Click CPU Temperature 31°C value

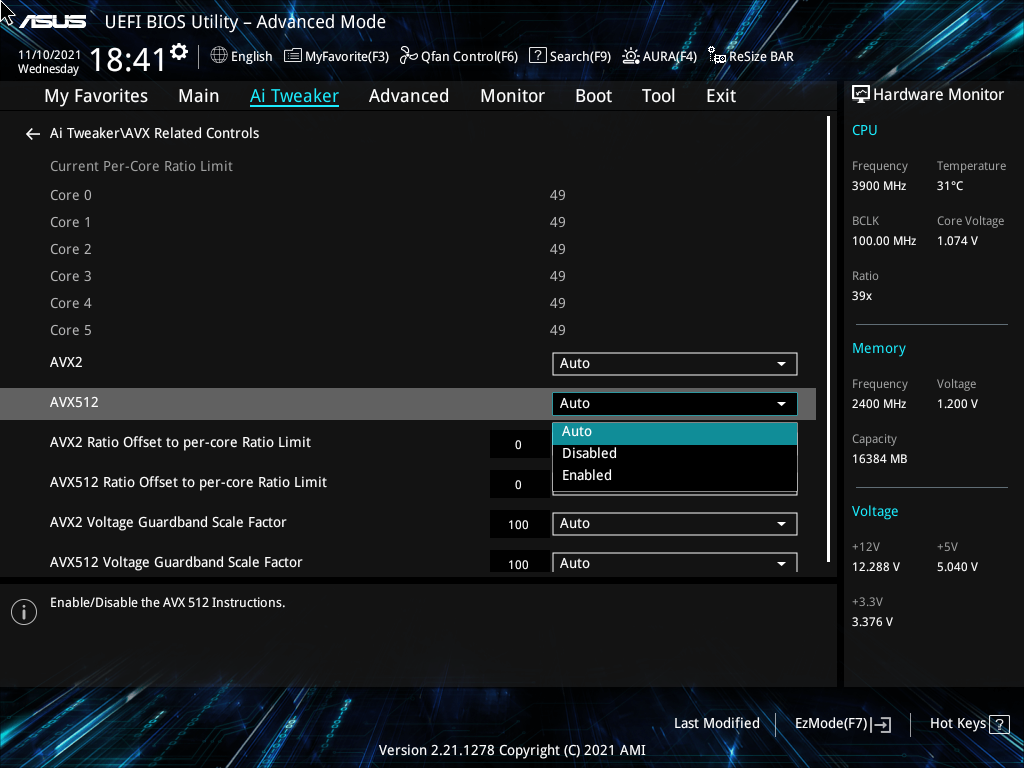pyautogui.click(x=950, y=186)
